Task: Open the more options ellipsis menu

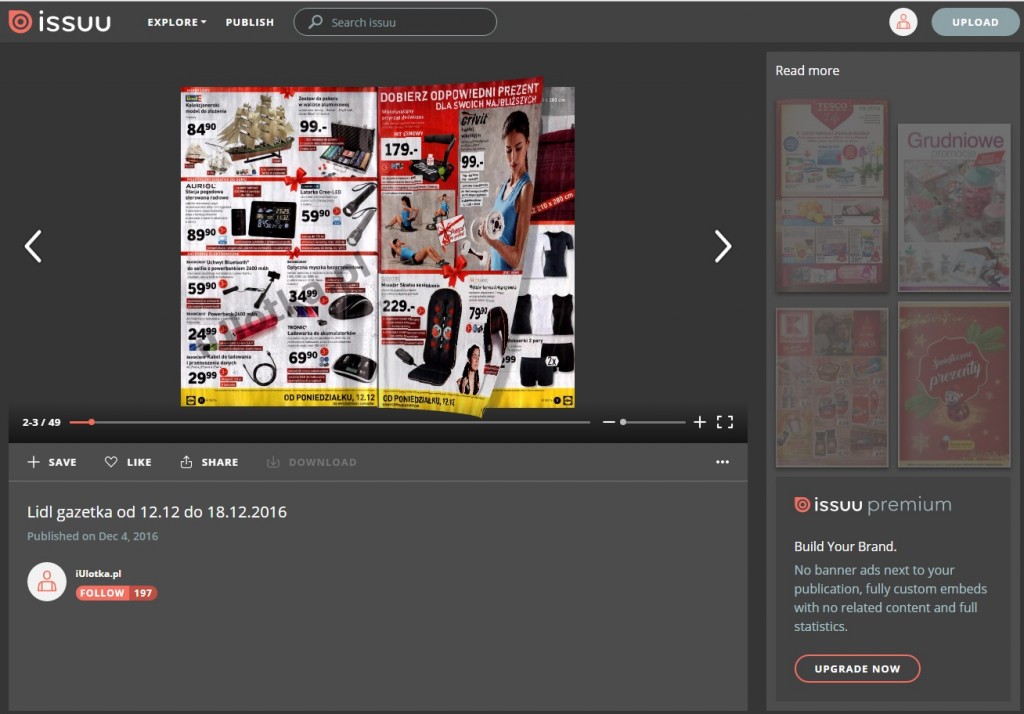Action: tap(722, 462)
